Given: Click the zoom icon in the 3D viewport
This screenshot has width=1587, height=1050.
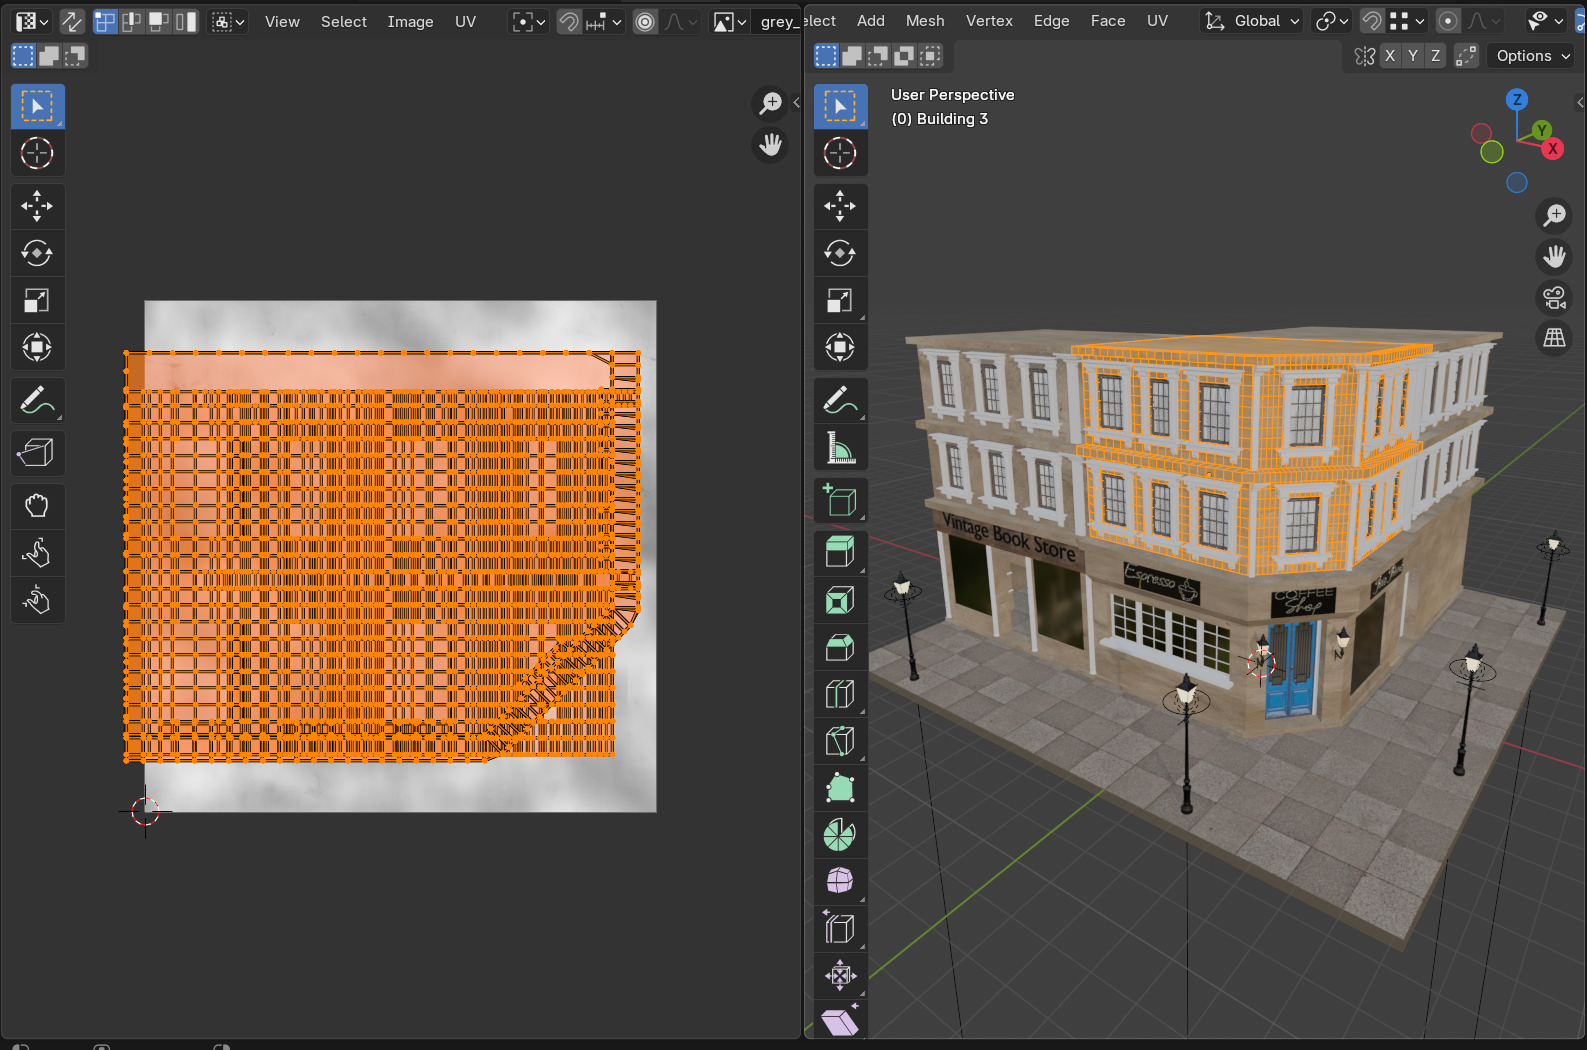Looking at the screenshot, I should (x=1554, y=215).
